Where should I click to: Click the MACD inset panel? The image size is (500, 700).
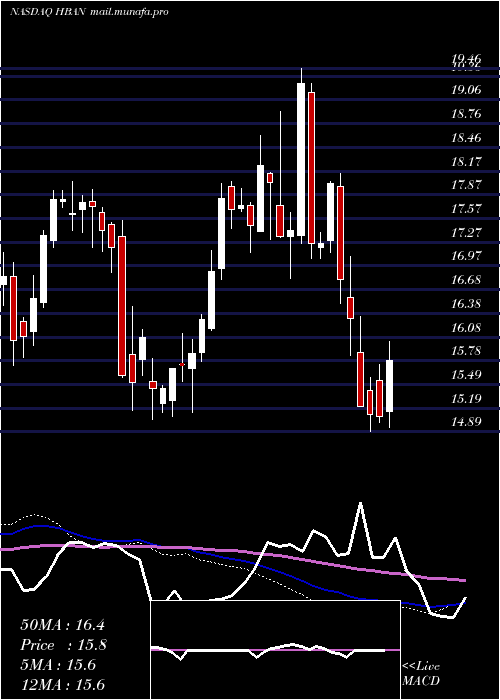point(275,650)
